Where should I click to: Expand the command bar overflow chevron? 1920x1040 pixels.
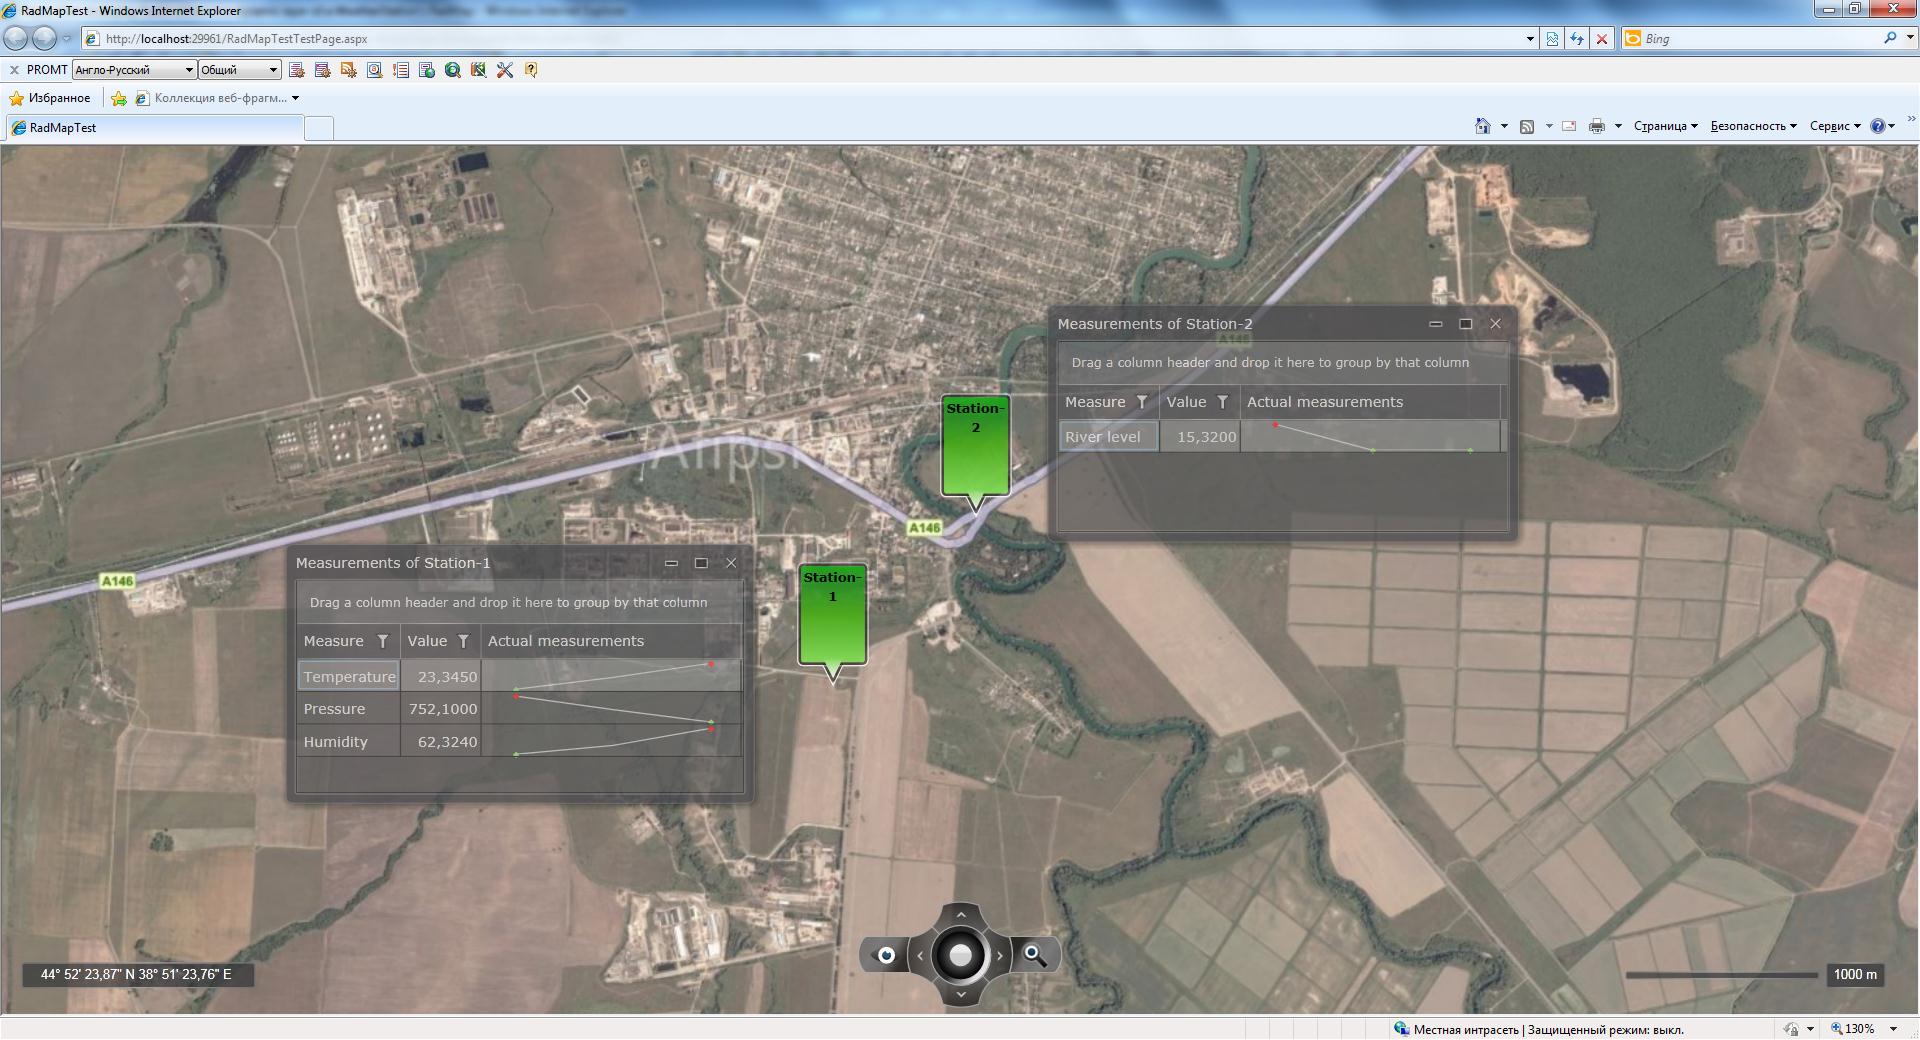pos(1911,120)
